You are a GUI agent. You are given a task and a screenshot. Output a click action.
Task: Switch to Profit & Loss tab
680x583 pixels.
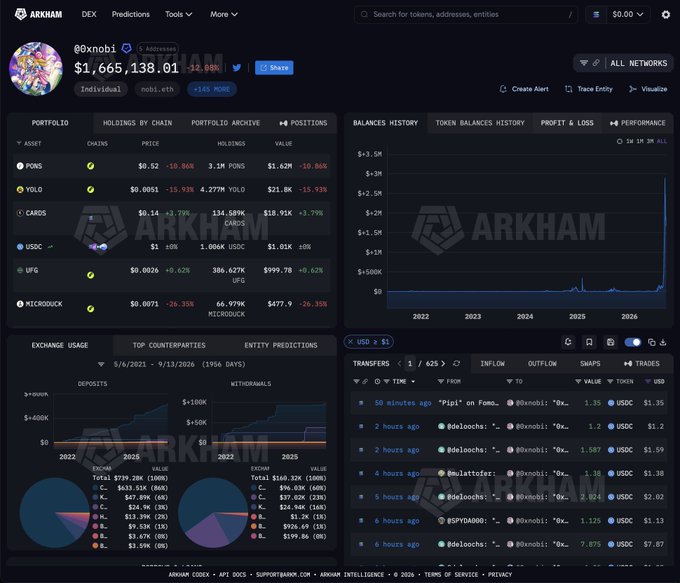567,123
